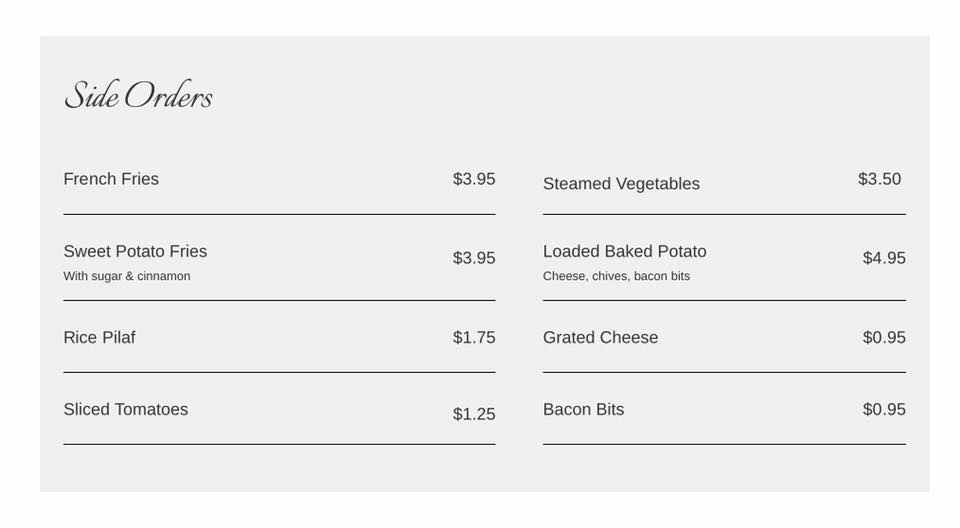
Task: Select the French Fries menu item
Action: tap(111, 179)
